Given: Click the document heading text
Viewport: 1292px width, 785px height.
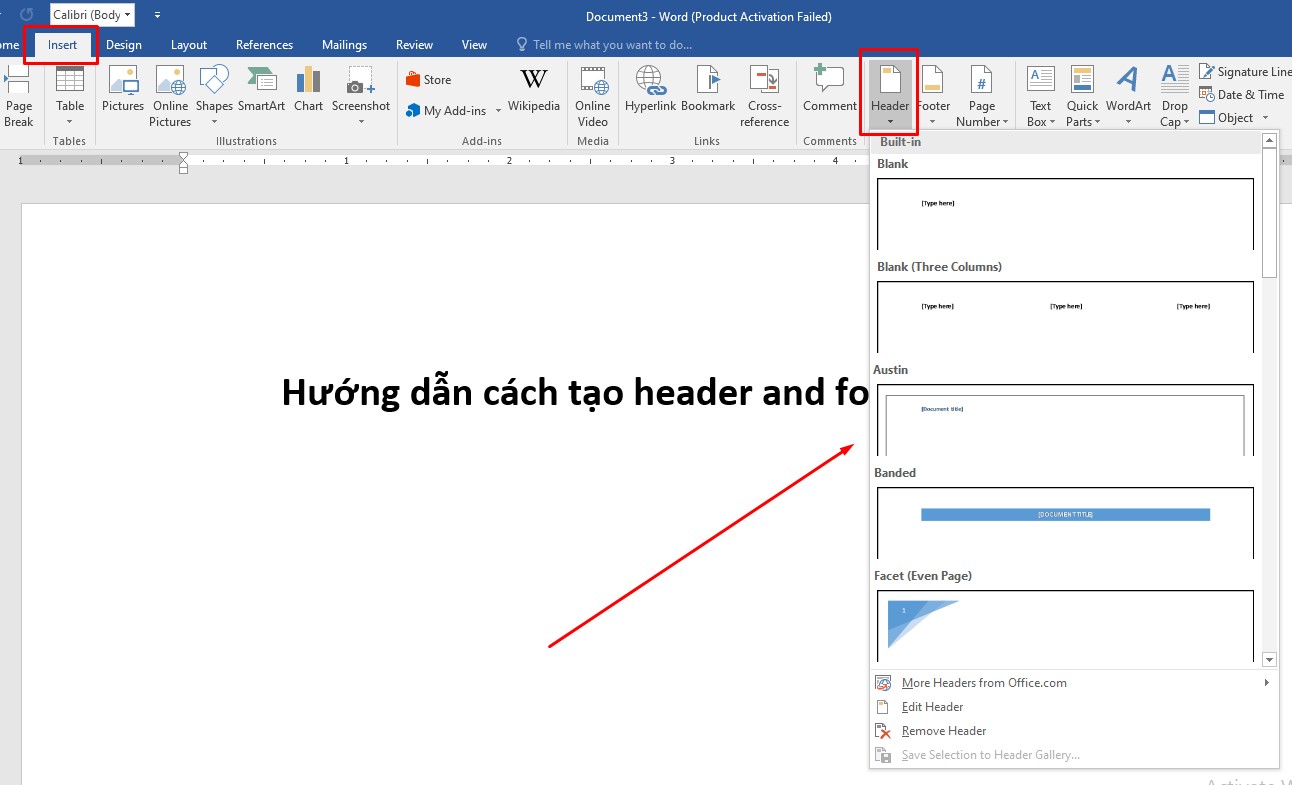Looking at the screenshot, I should pyautogui.click(x=575, y=392).
